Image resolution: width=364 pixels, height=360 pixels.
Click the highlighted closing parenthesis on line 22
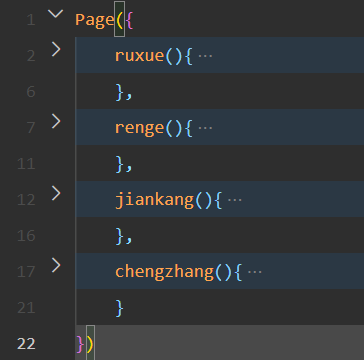tap(90, 344)
